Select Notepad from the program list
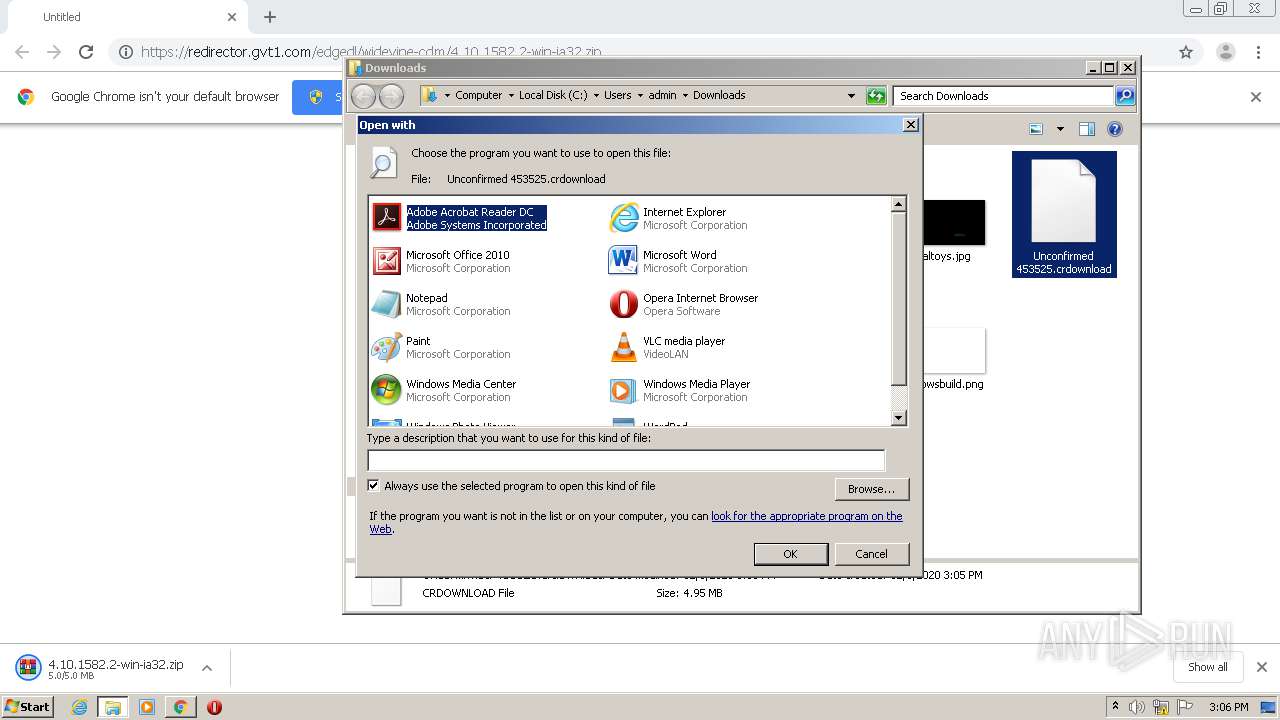Viewport: 1280px width, 720px height. point(442,304)
